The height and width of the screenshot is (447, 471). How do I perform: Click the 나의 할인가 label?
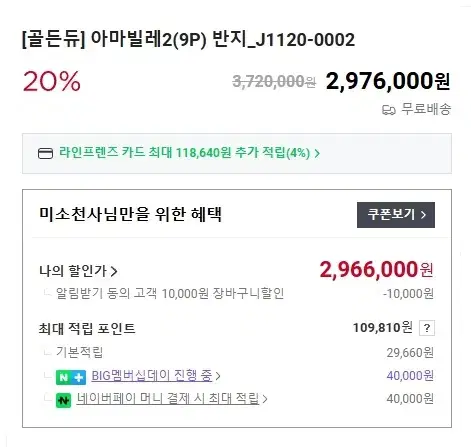(x=73, y=271)
